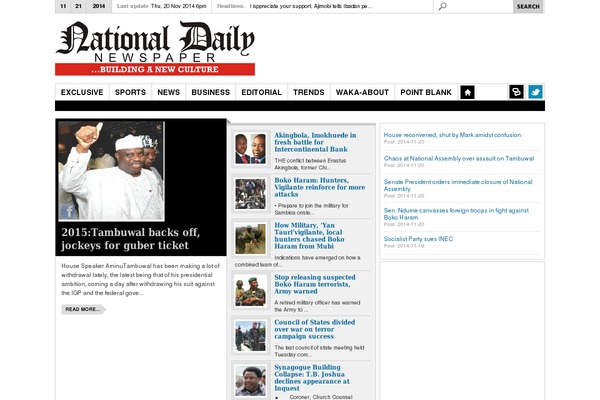Click the '...BUILDING A NEW CULTURE' red banner
Viewport: 600px width, 400px height.
[x=155, y=69]
